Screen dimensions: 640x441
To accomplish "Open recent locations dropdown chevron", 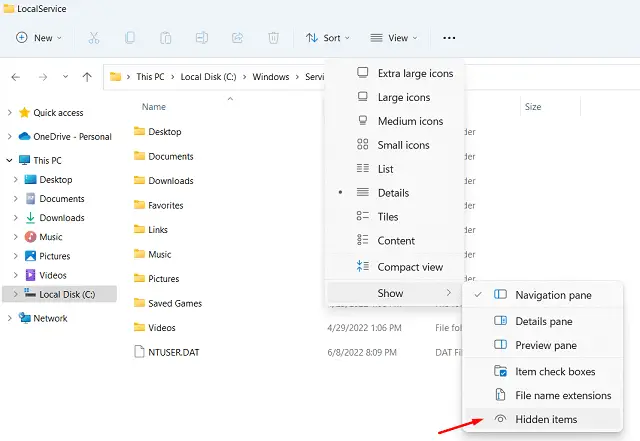I will (65, 76).
